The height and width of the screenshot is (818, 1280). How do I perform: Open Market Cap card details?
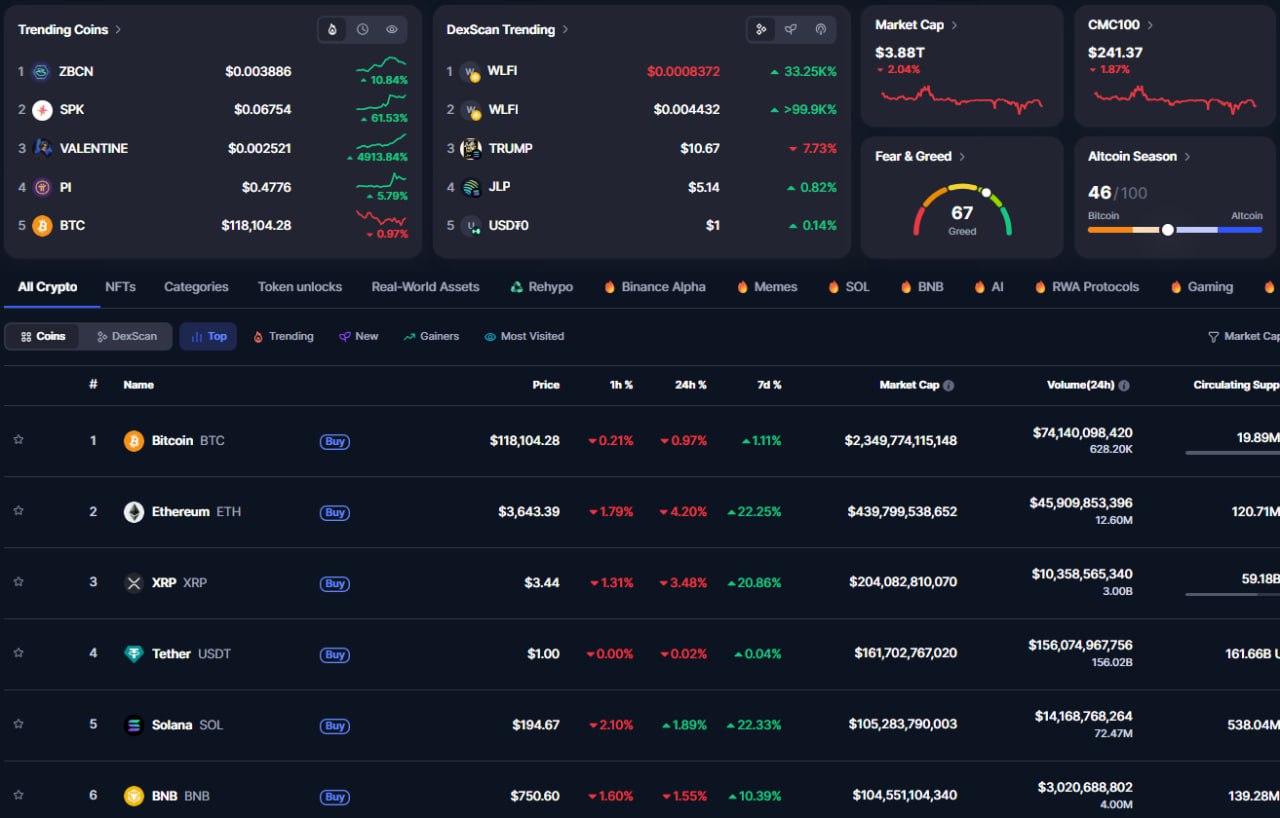pyautogui.click(x=916, y=25)
